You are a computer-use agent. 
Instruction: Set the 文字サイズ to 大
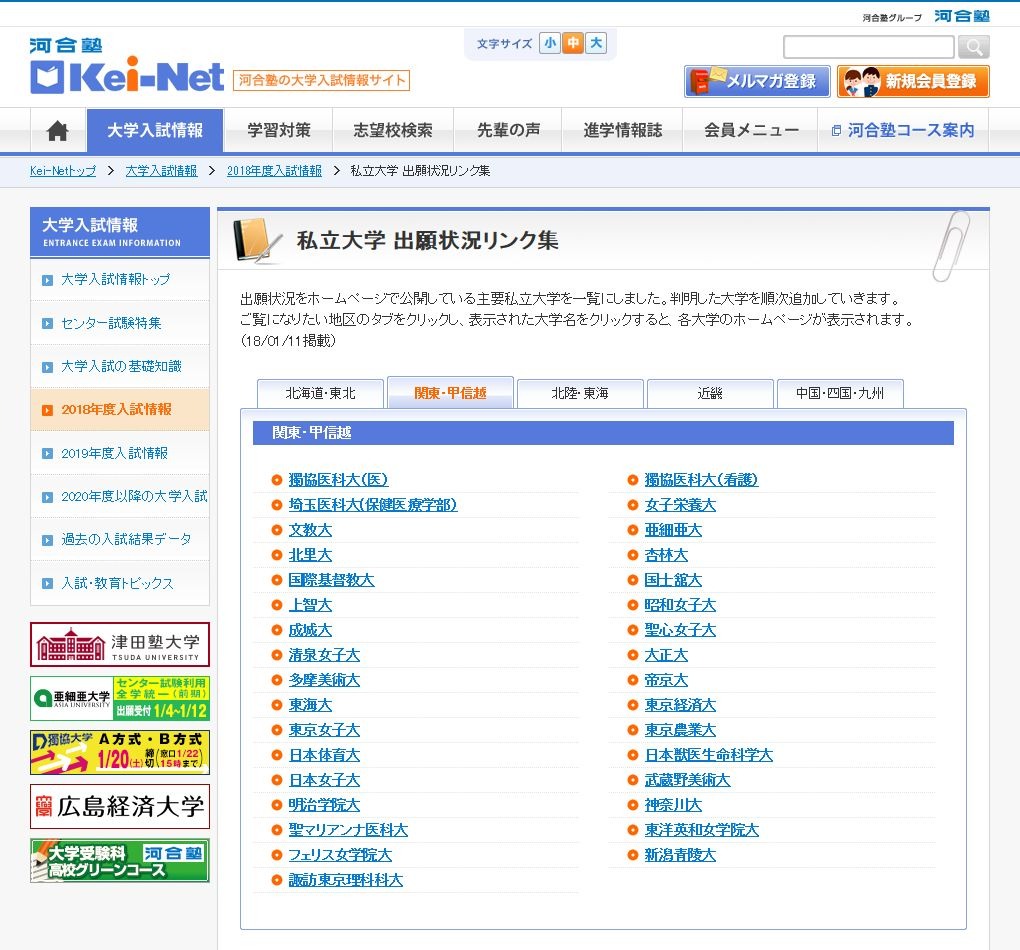tap(599, 44)
